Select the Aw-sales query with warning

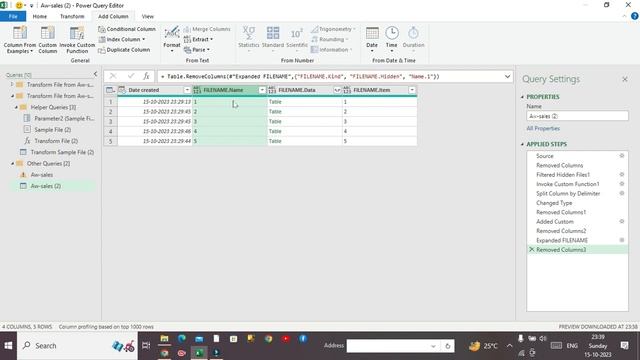click(x=41, y=175)
